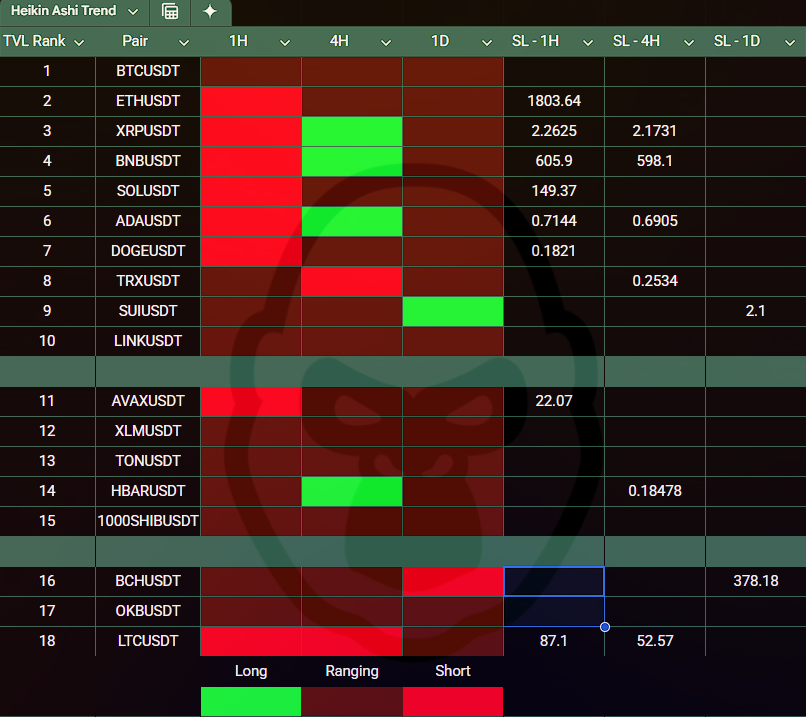Viewport: 806px width, 717px height.
Task: Click the Long legend label
Action: click(251, 671)
